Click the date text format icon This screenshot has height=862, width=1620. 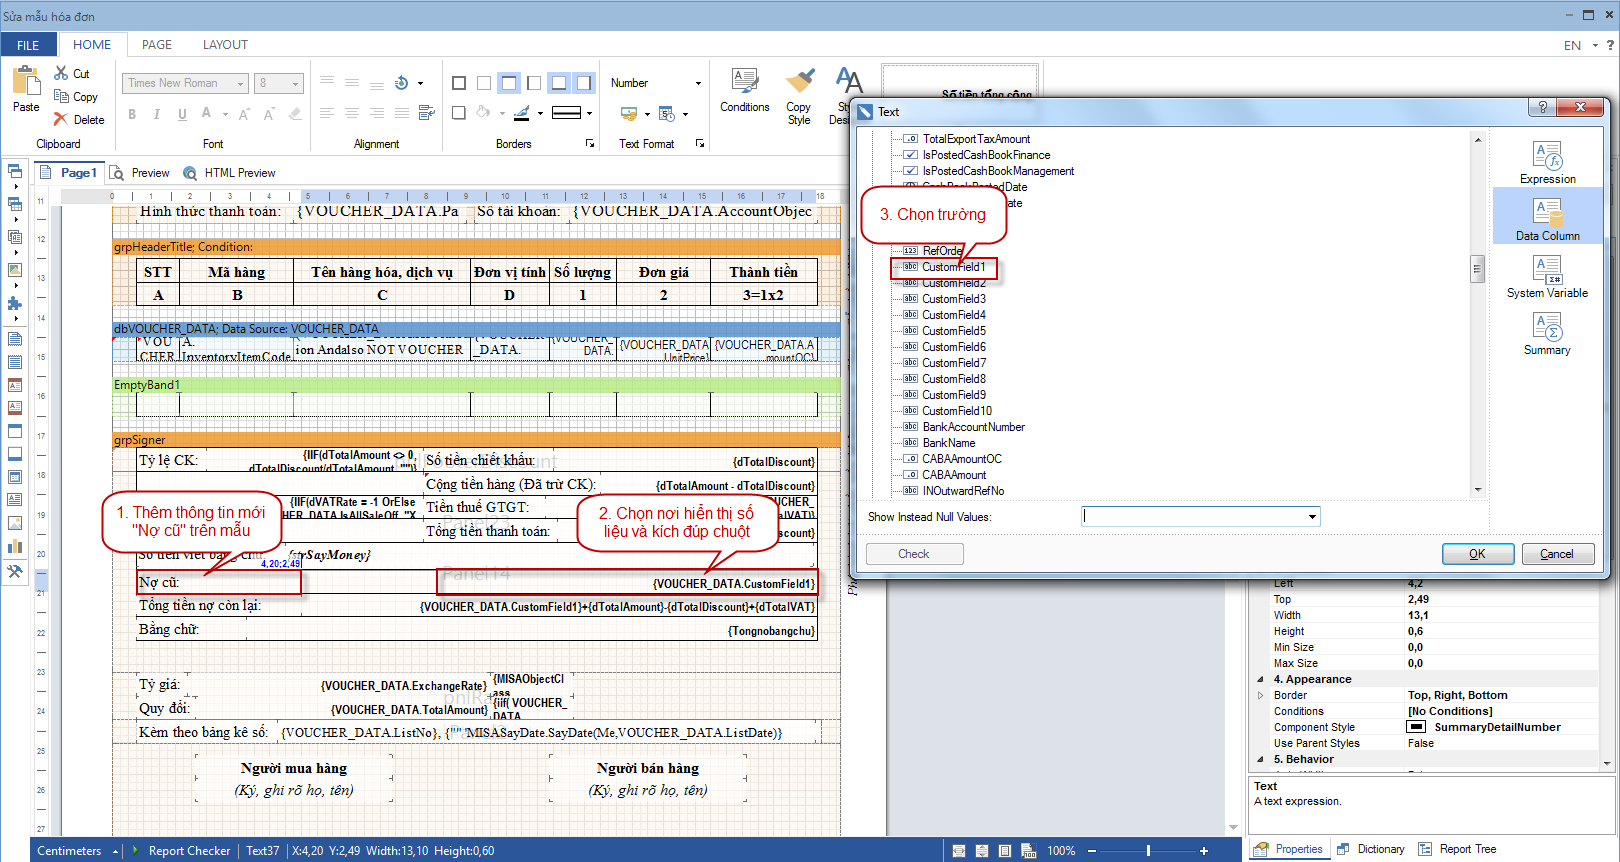point(667,113)
